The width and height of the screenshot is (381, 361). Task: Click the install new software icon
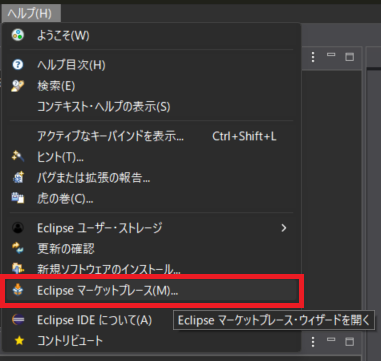tap(18, 268)
